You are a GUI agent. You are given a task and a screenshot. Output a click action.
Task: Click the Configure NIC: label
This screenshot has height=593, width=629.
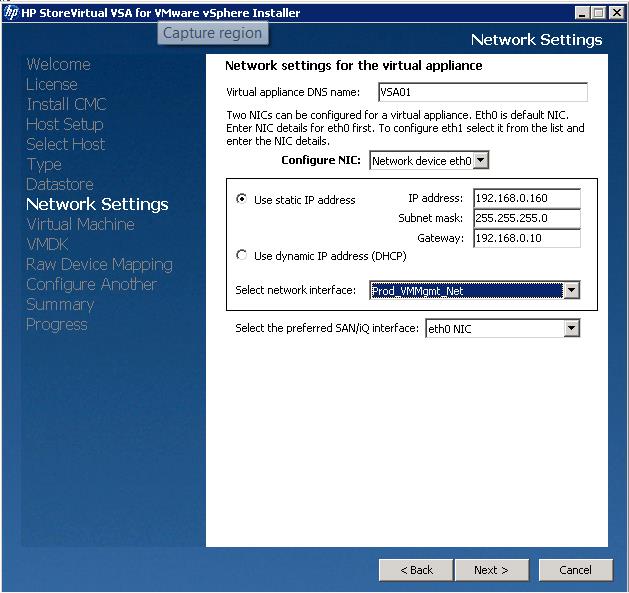(321, 160)
